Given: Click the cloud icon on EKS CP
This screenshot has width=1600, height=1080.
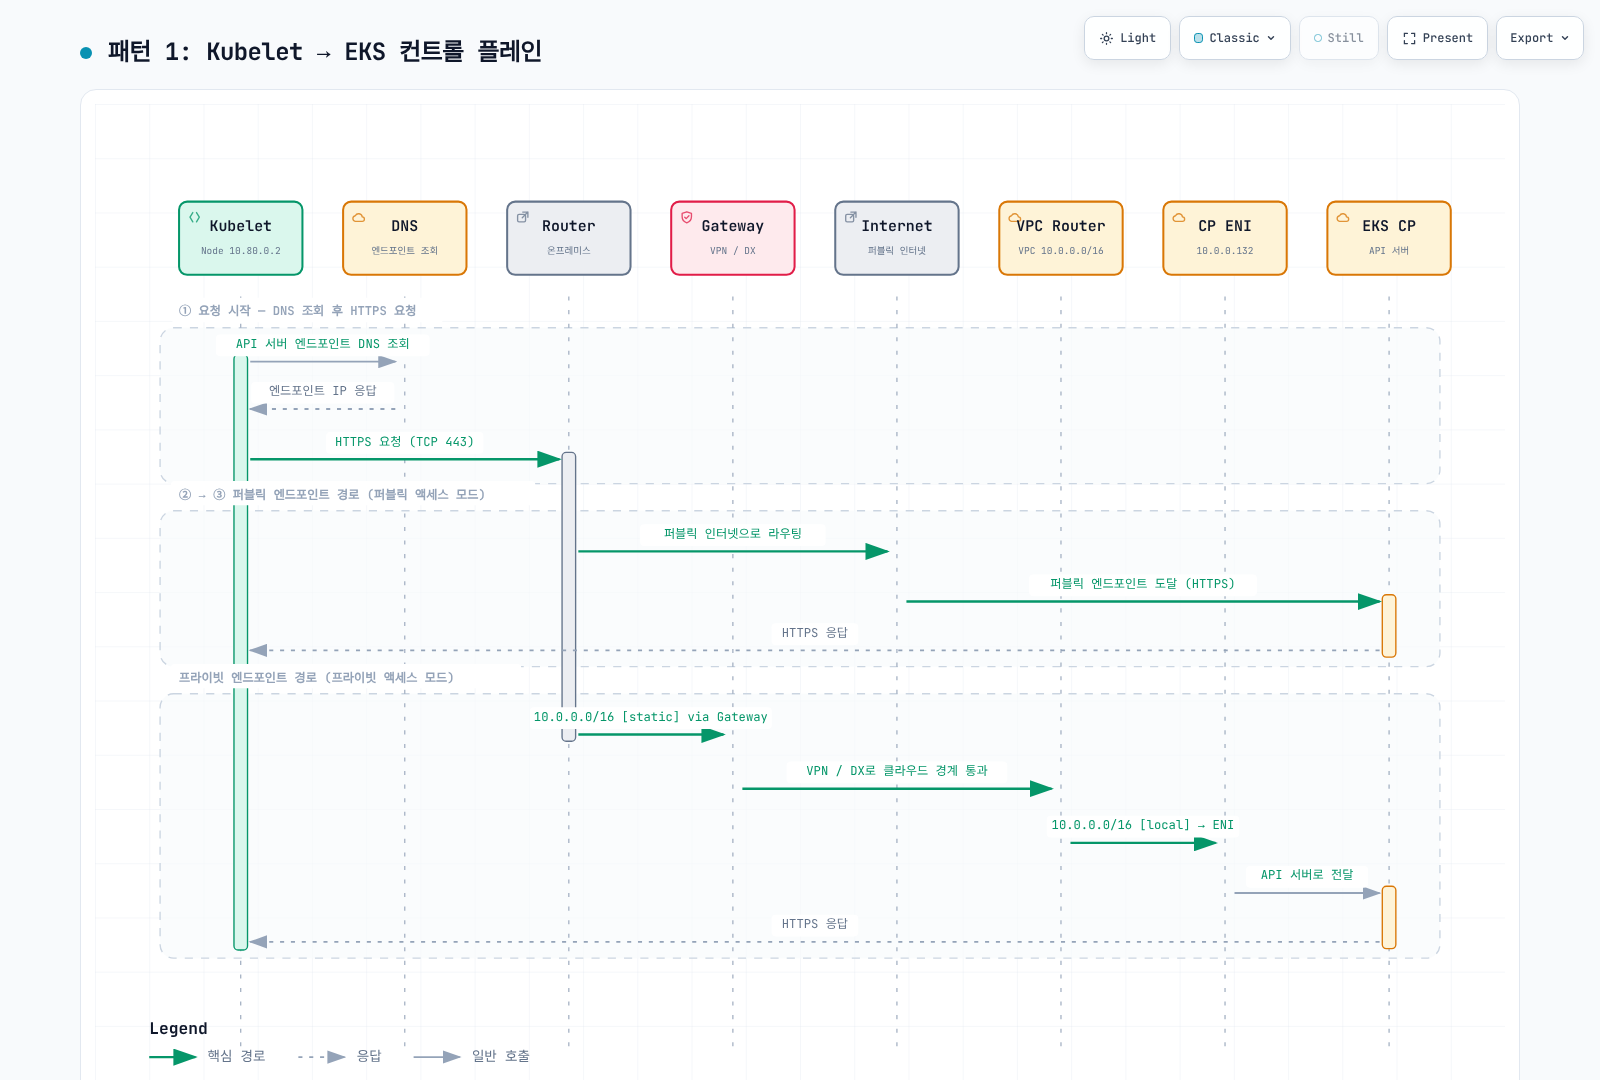Looking at the screenshot, I should point(1343,217).
